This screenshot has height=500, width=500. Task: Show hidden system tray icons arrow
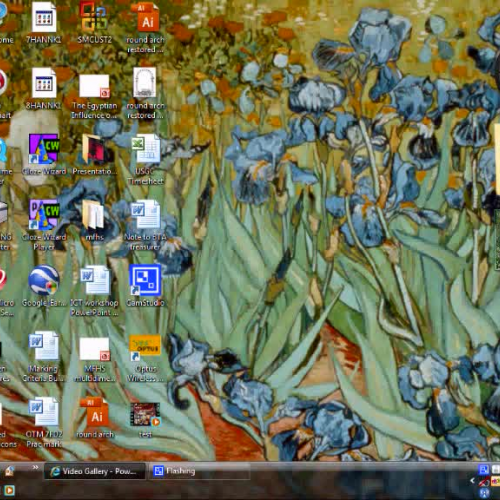pos(472,480)
